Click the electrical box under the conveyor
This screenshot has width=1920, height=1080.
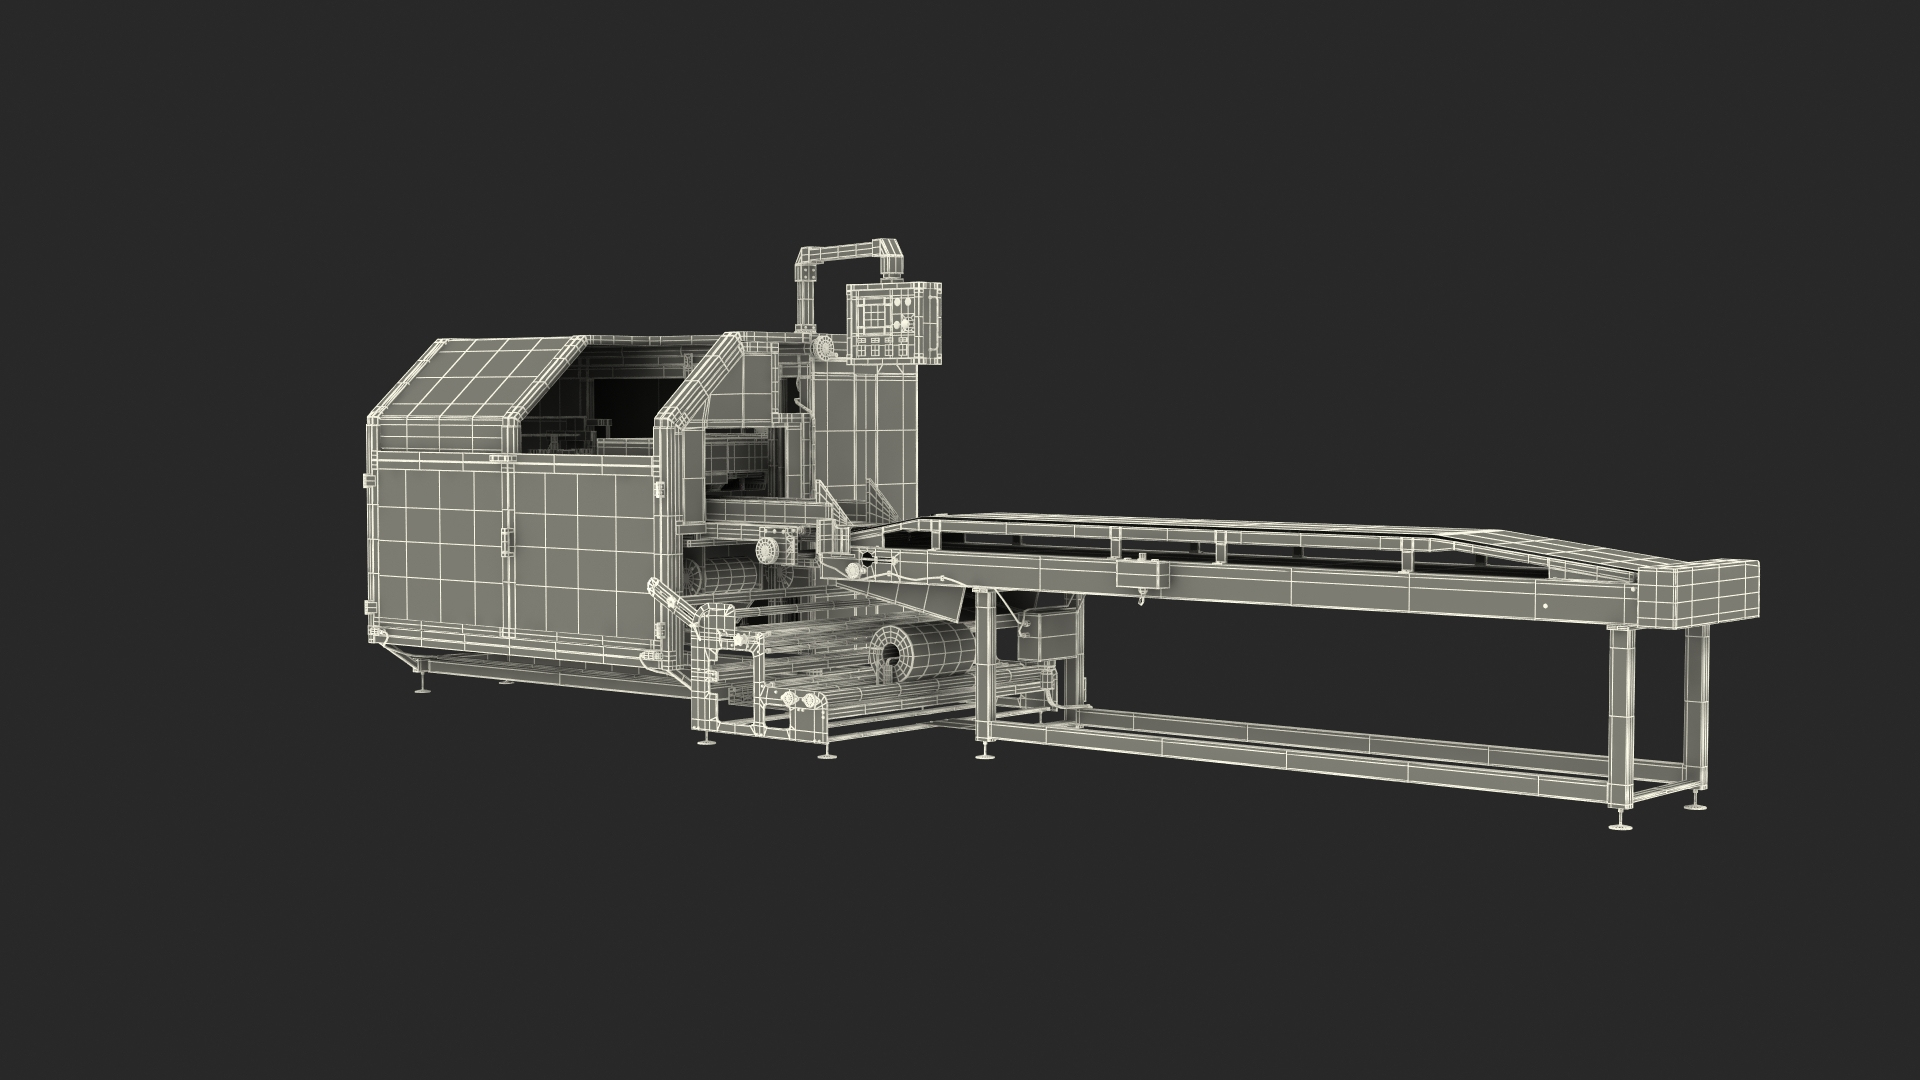click(x=1048, y=634)
